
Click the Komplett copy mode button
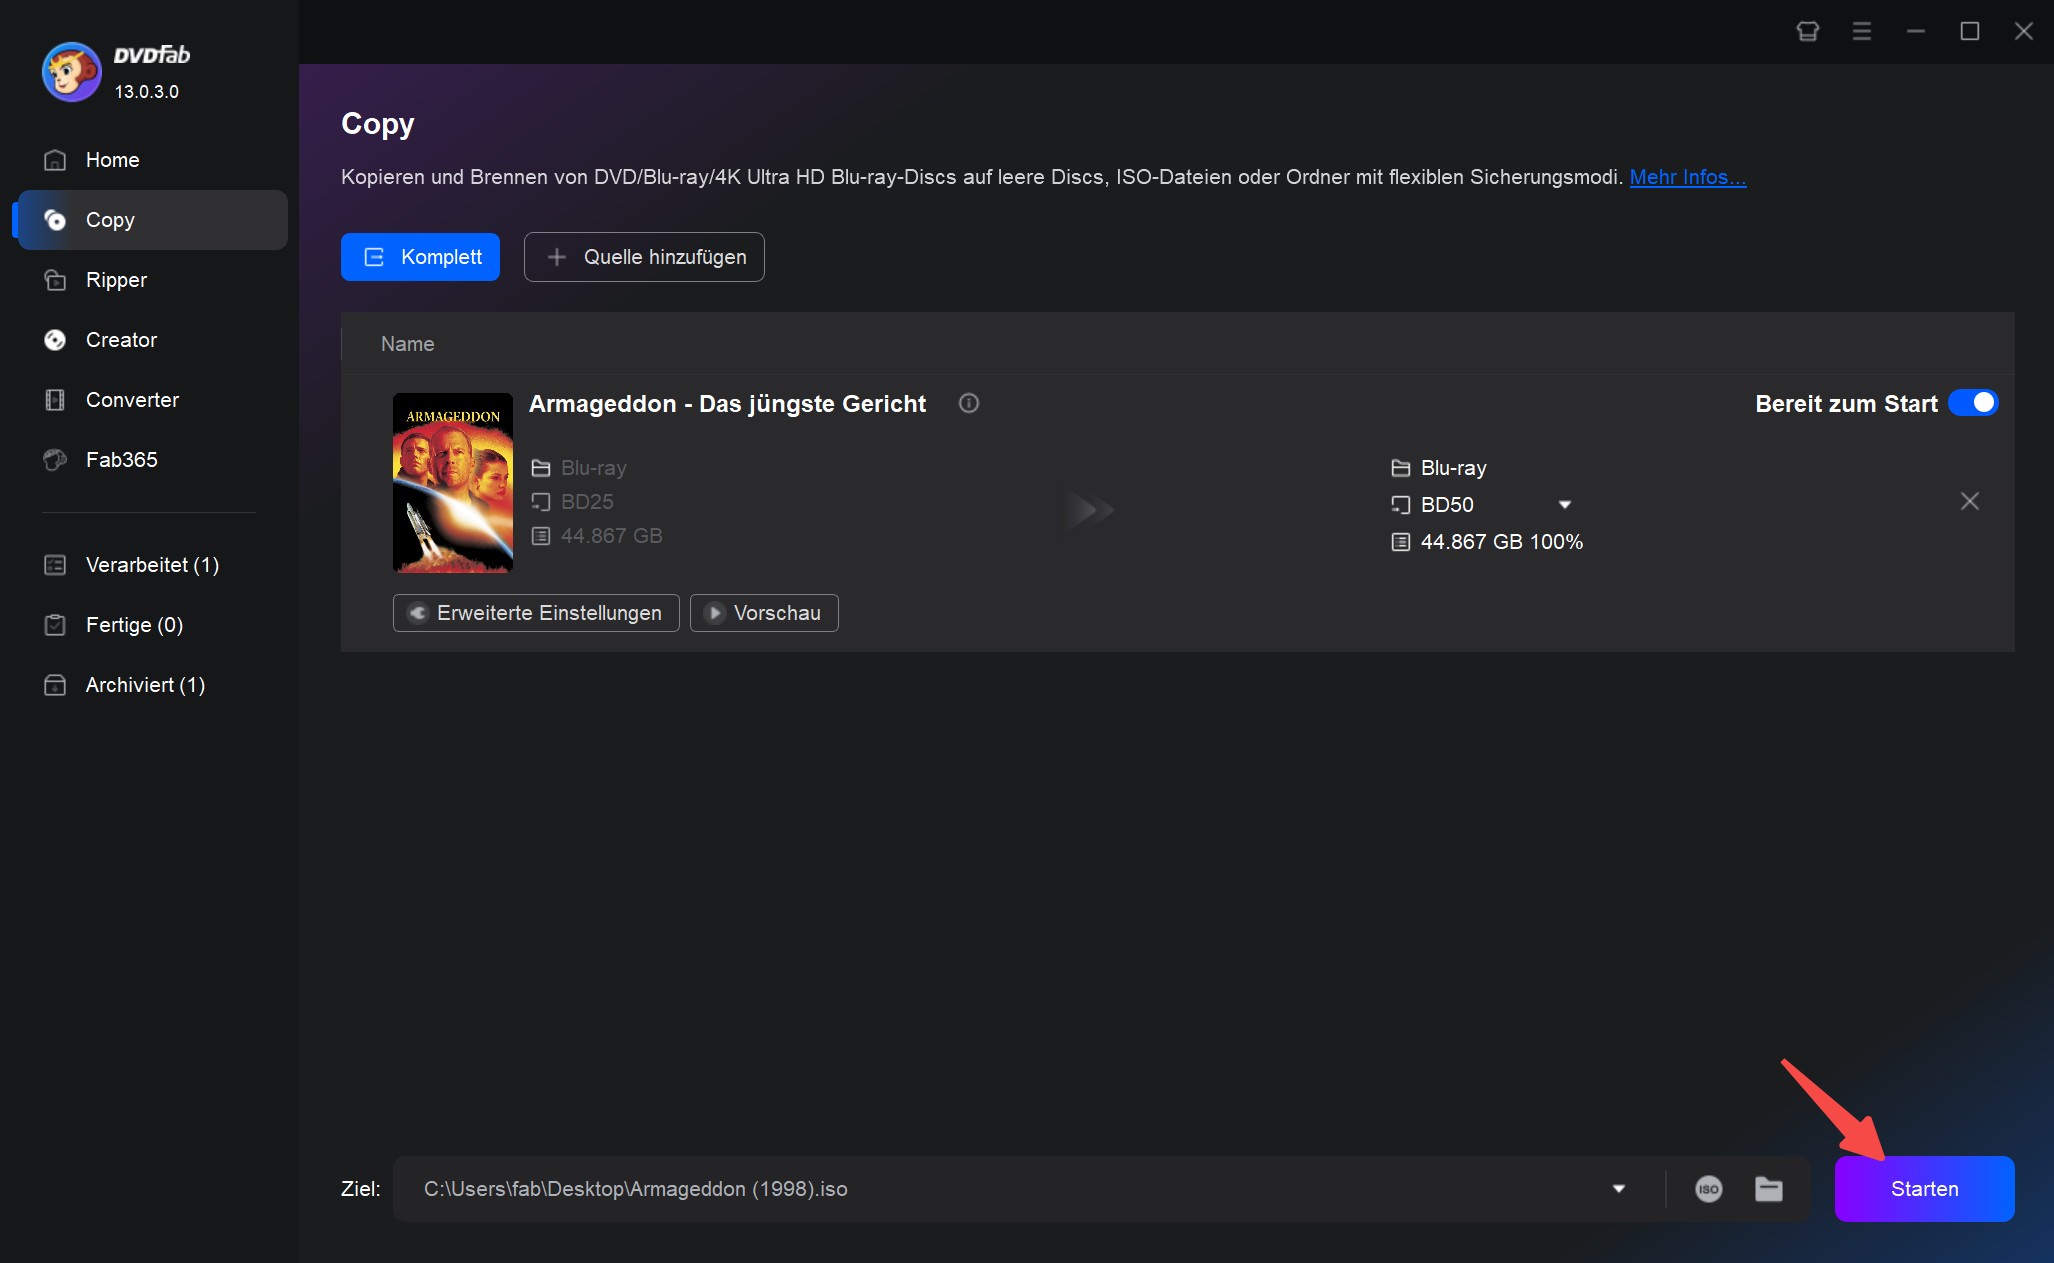(x=420, y=257)
